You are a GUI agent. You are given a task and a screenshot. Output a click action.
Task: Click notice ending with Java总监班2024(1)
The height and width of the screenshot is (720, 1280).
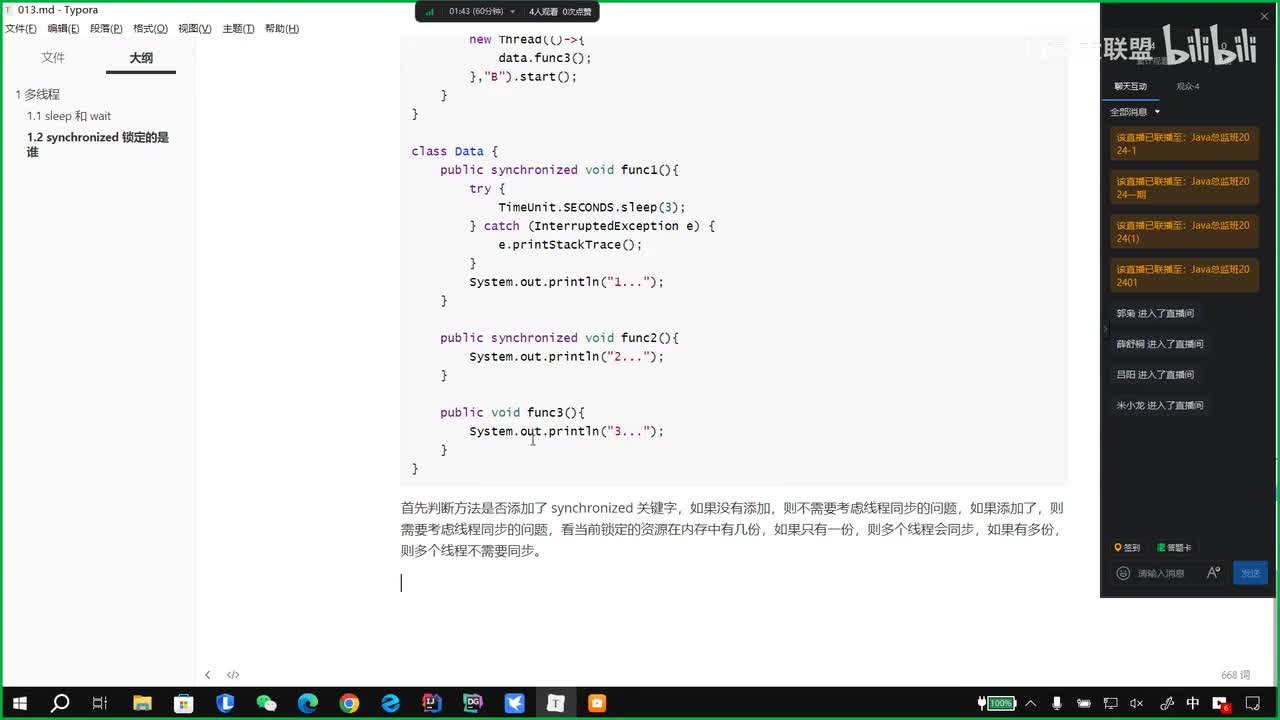[x=1183, y=232]
